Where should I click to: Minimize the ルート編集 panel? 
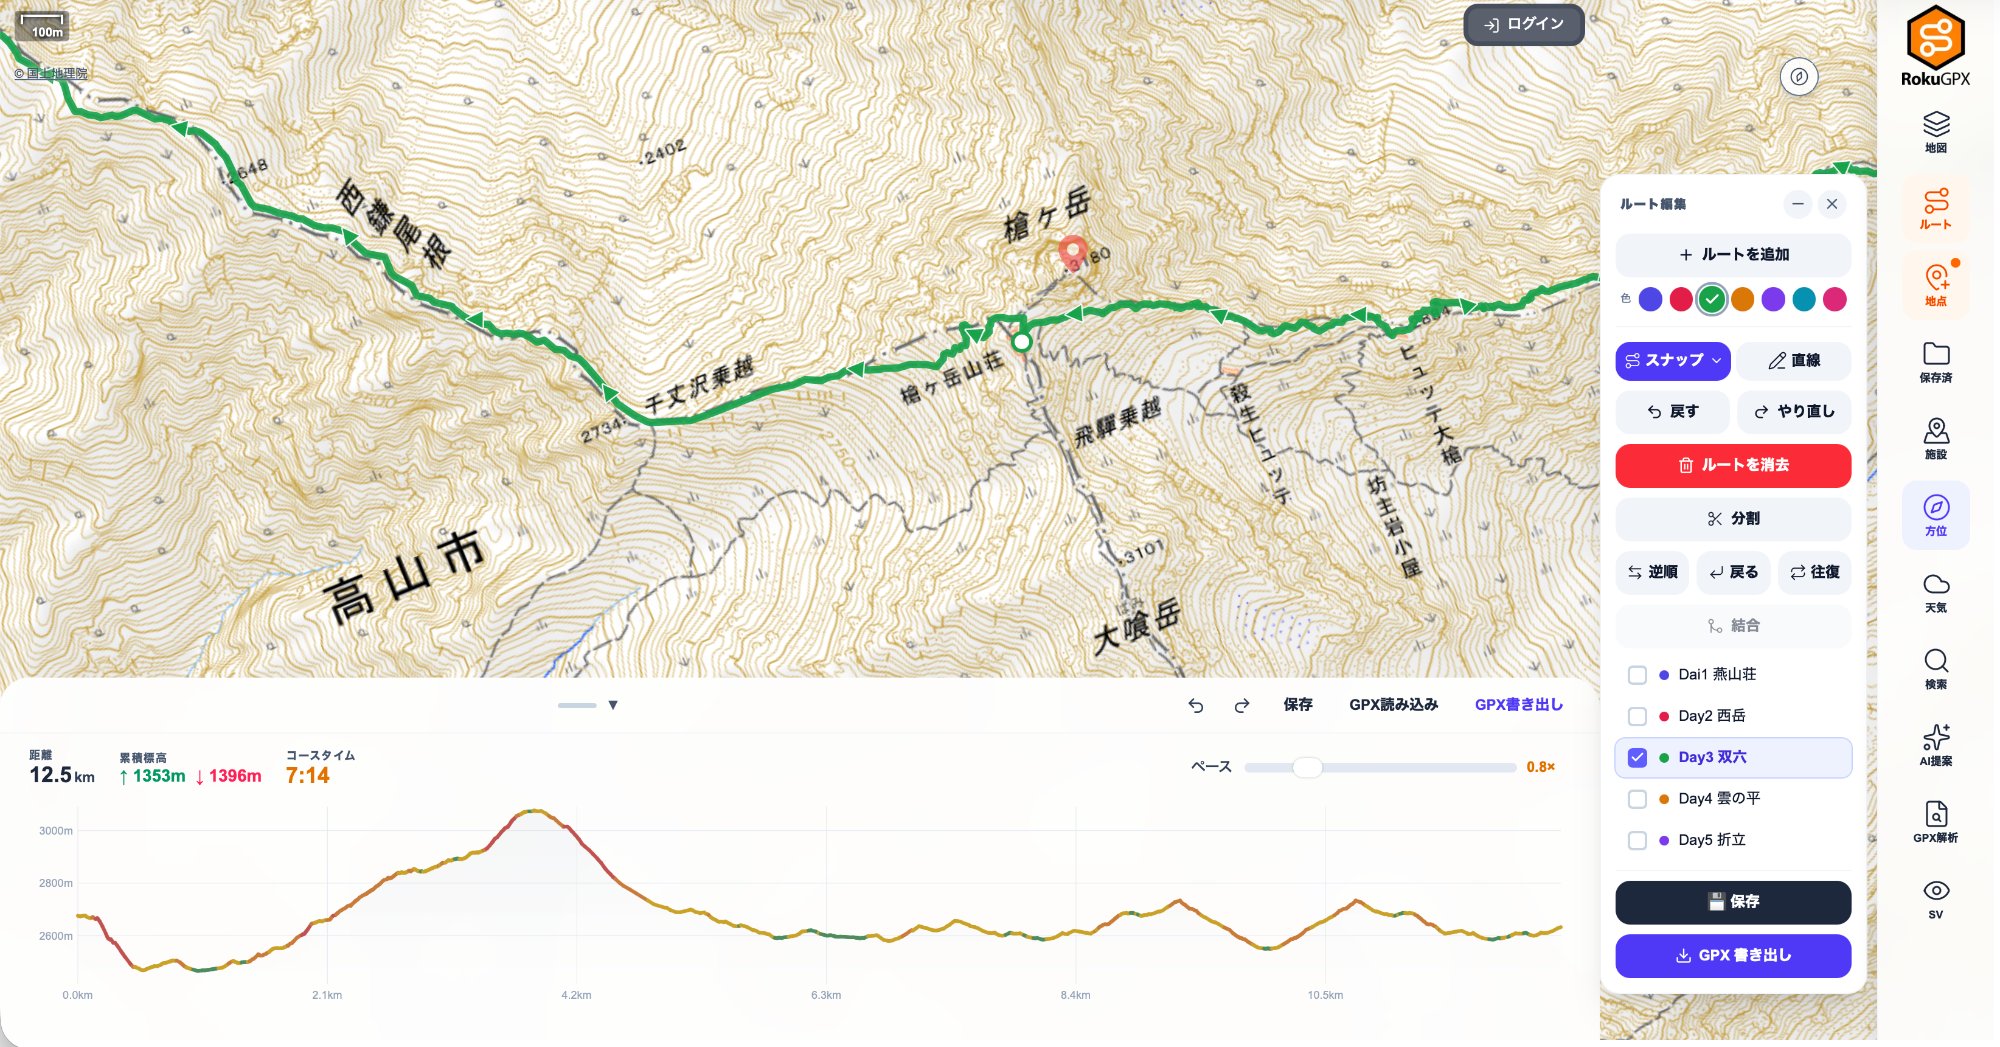(1797, 204)
